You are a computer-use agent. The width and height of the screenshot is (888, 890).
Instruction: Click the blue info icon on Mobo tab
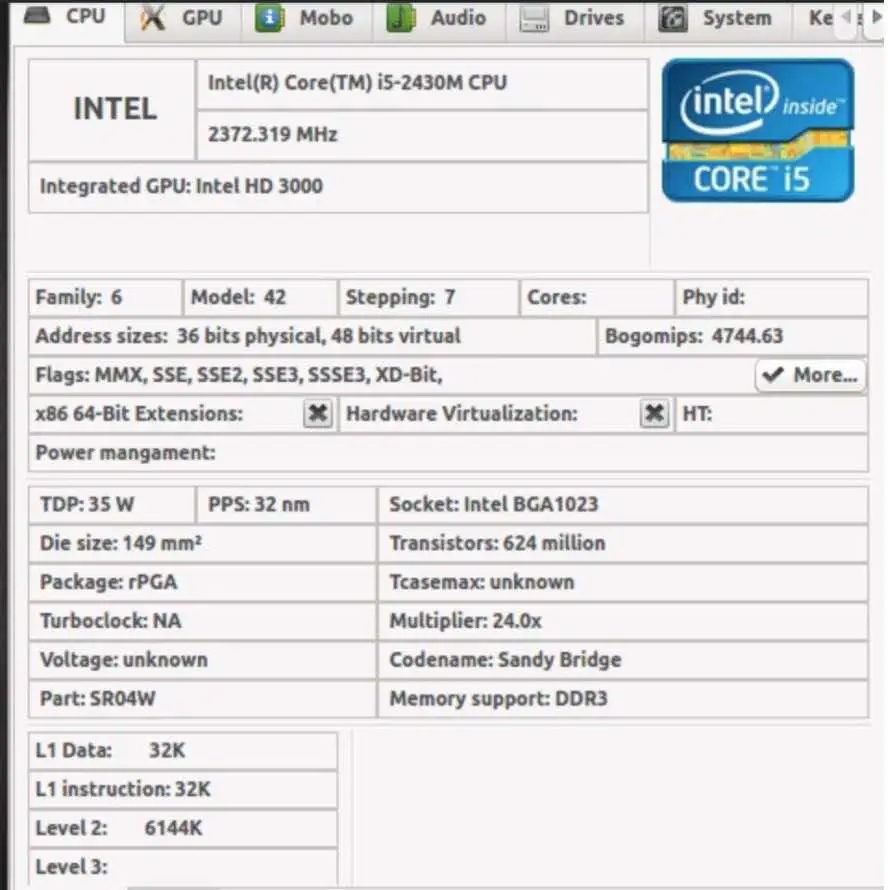click(269, 18)
